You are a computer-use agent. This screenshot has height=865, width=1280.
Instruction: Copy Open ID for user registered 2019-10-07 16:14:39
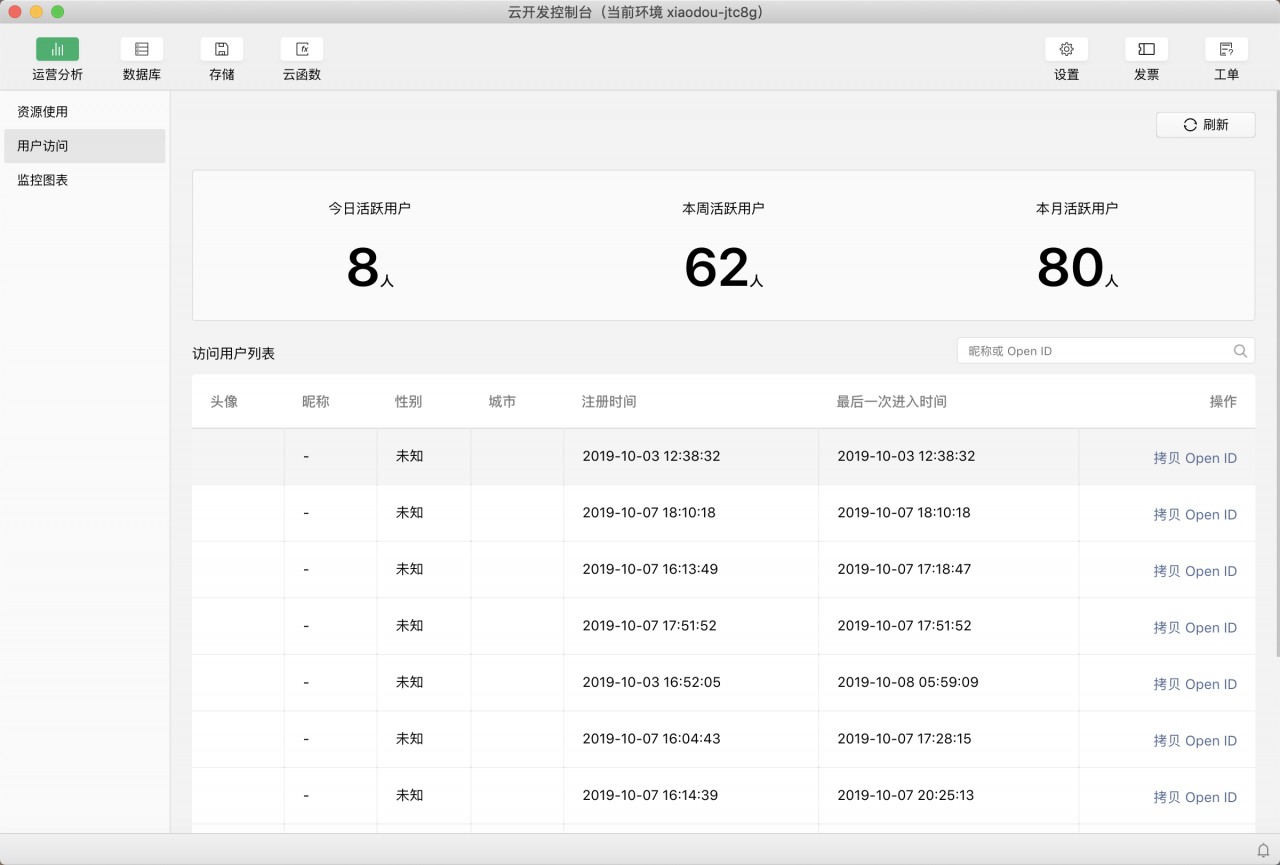click(x=1194, y=797)
